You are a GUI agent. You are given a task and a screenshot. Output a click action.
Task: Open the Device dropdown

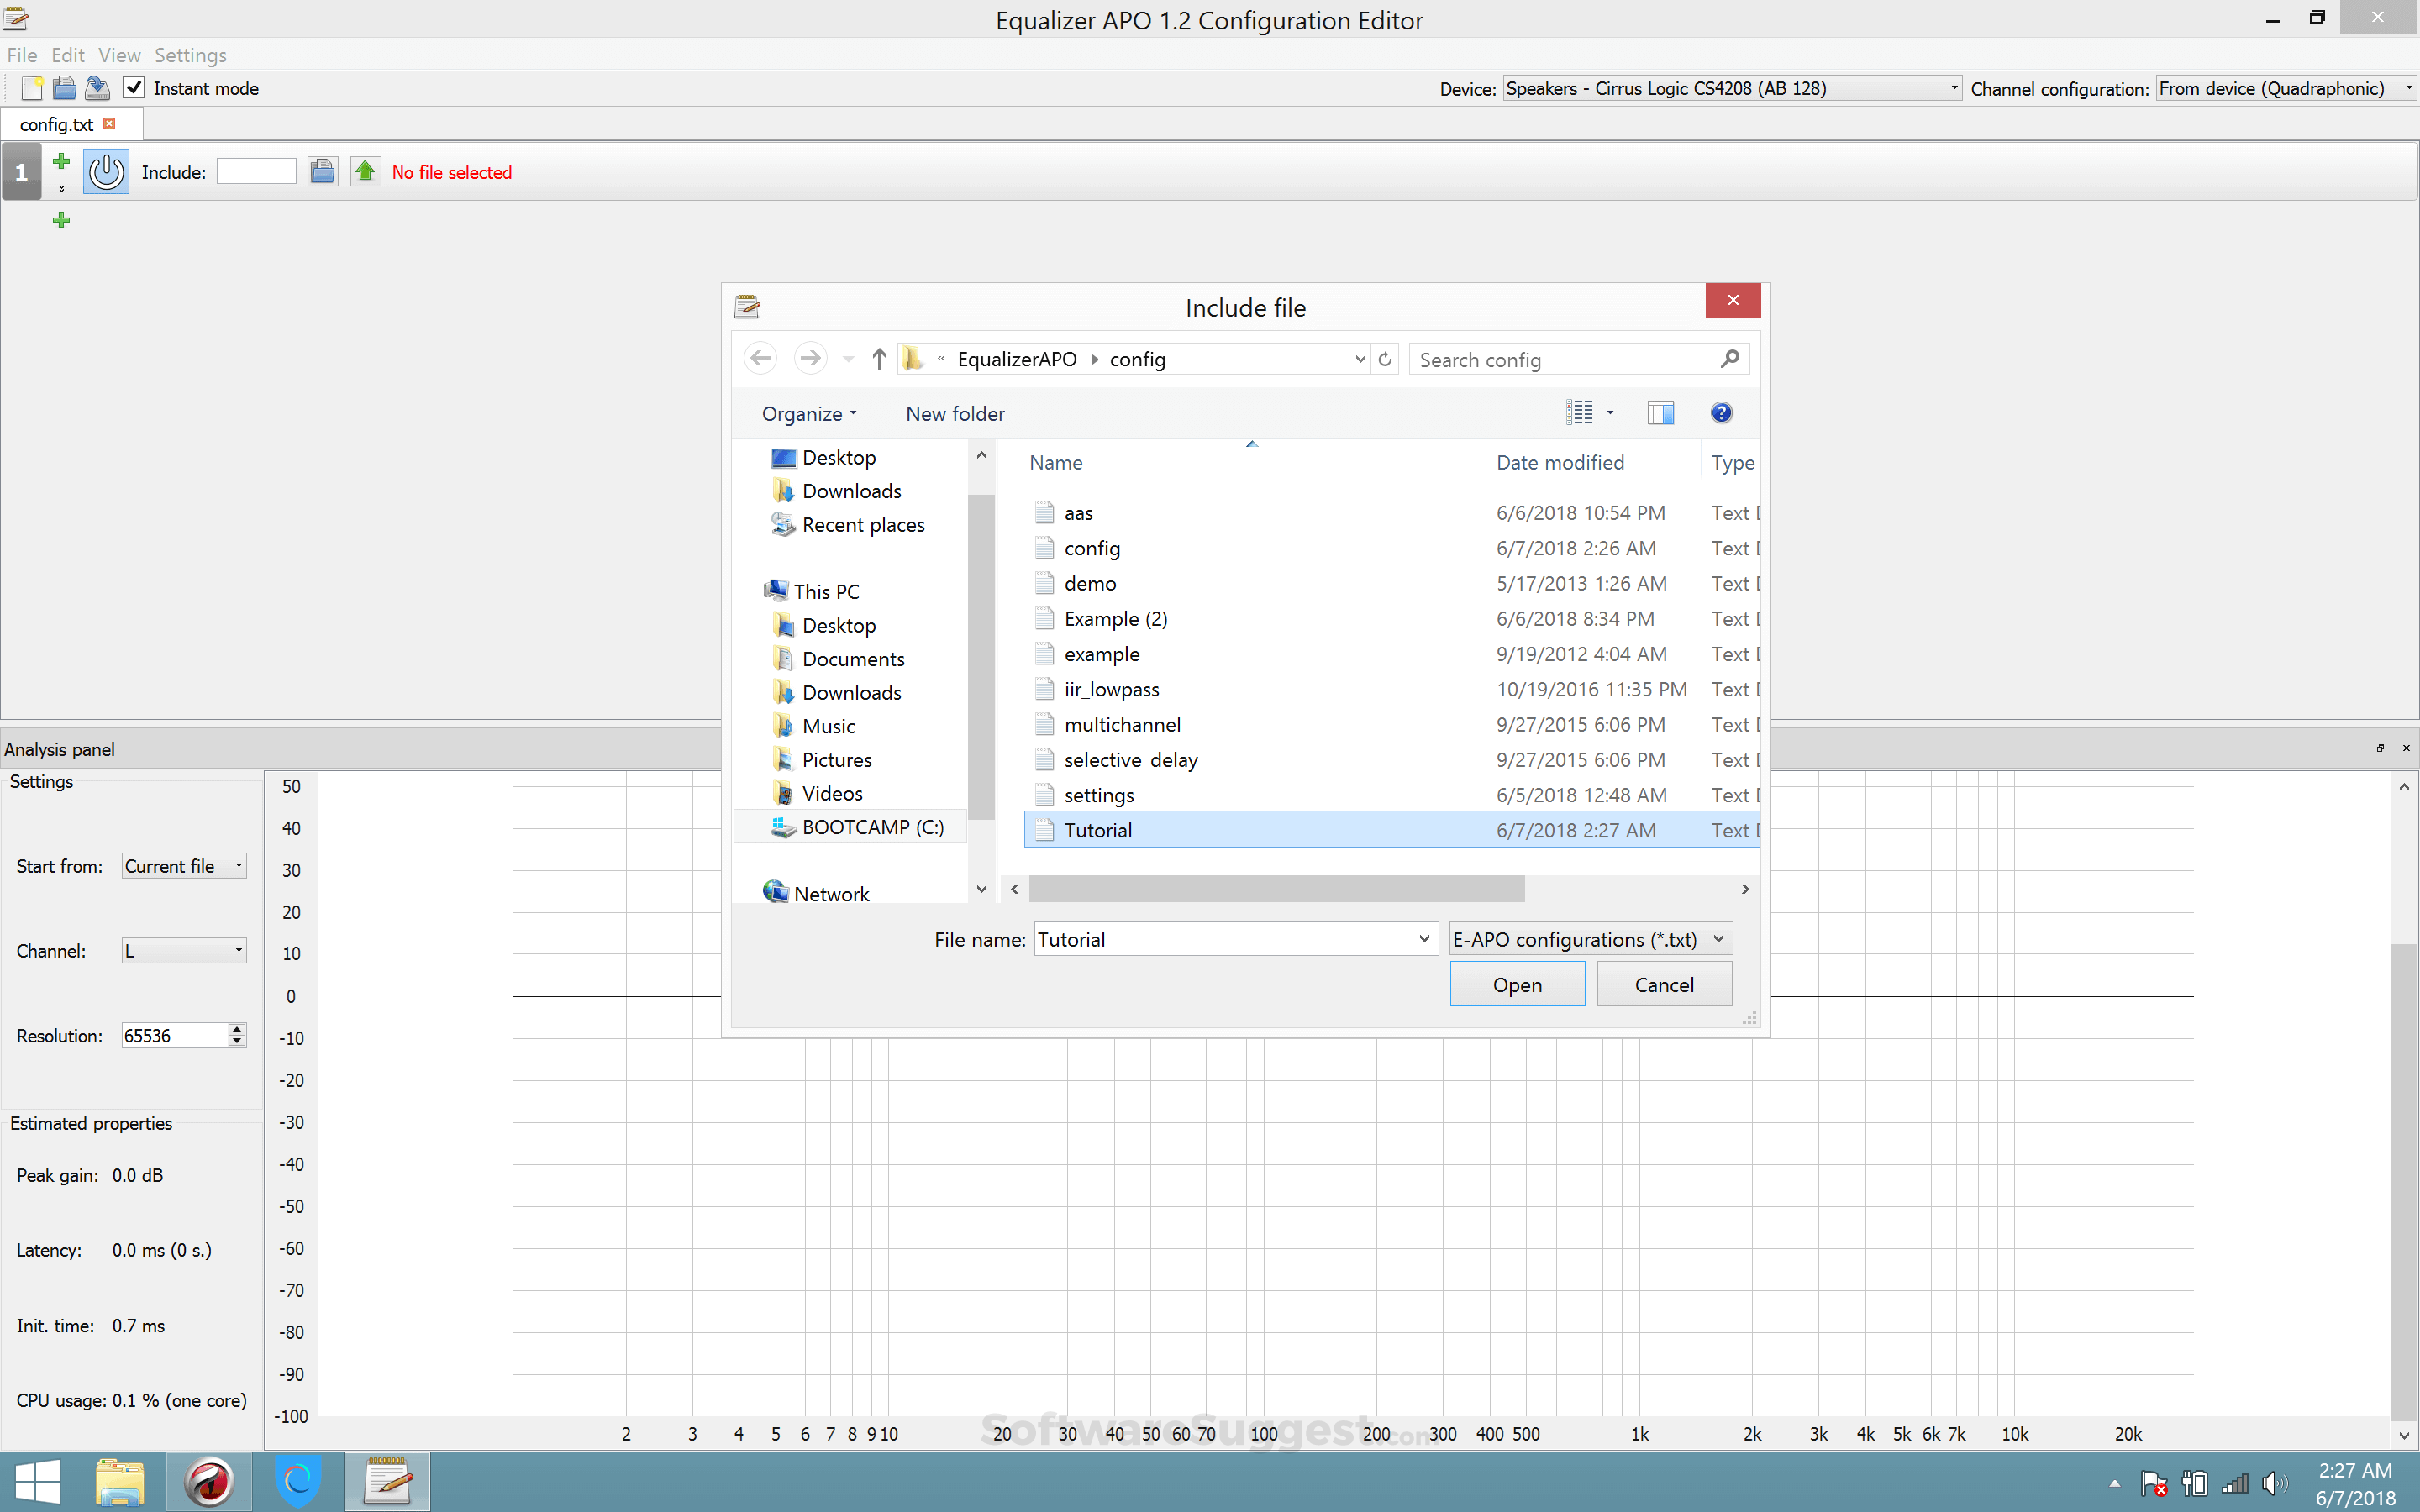(x=1952, y=88)
